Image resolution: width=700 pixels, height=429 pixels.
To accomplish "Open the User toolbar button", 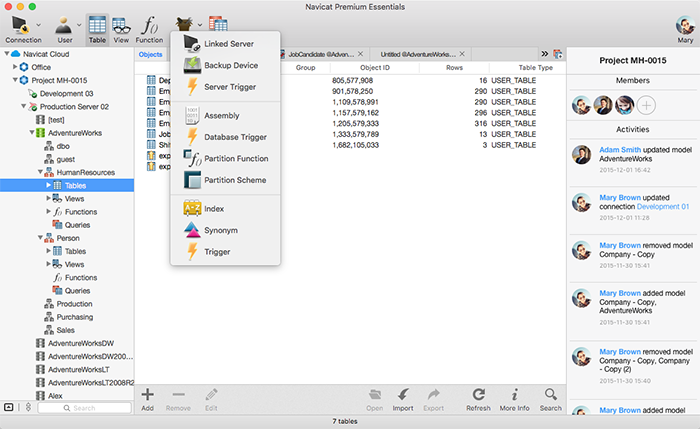I will pos(64,29).
